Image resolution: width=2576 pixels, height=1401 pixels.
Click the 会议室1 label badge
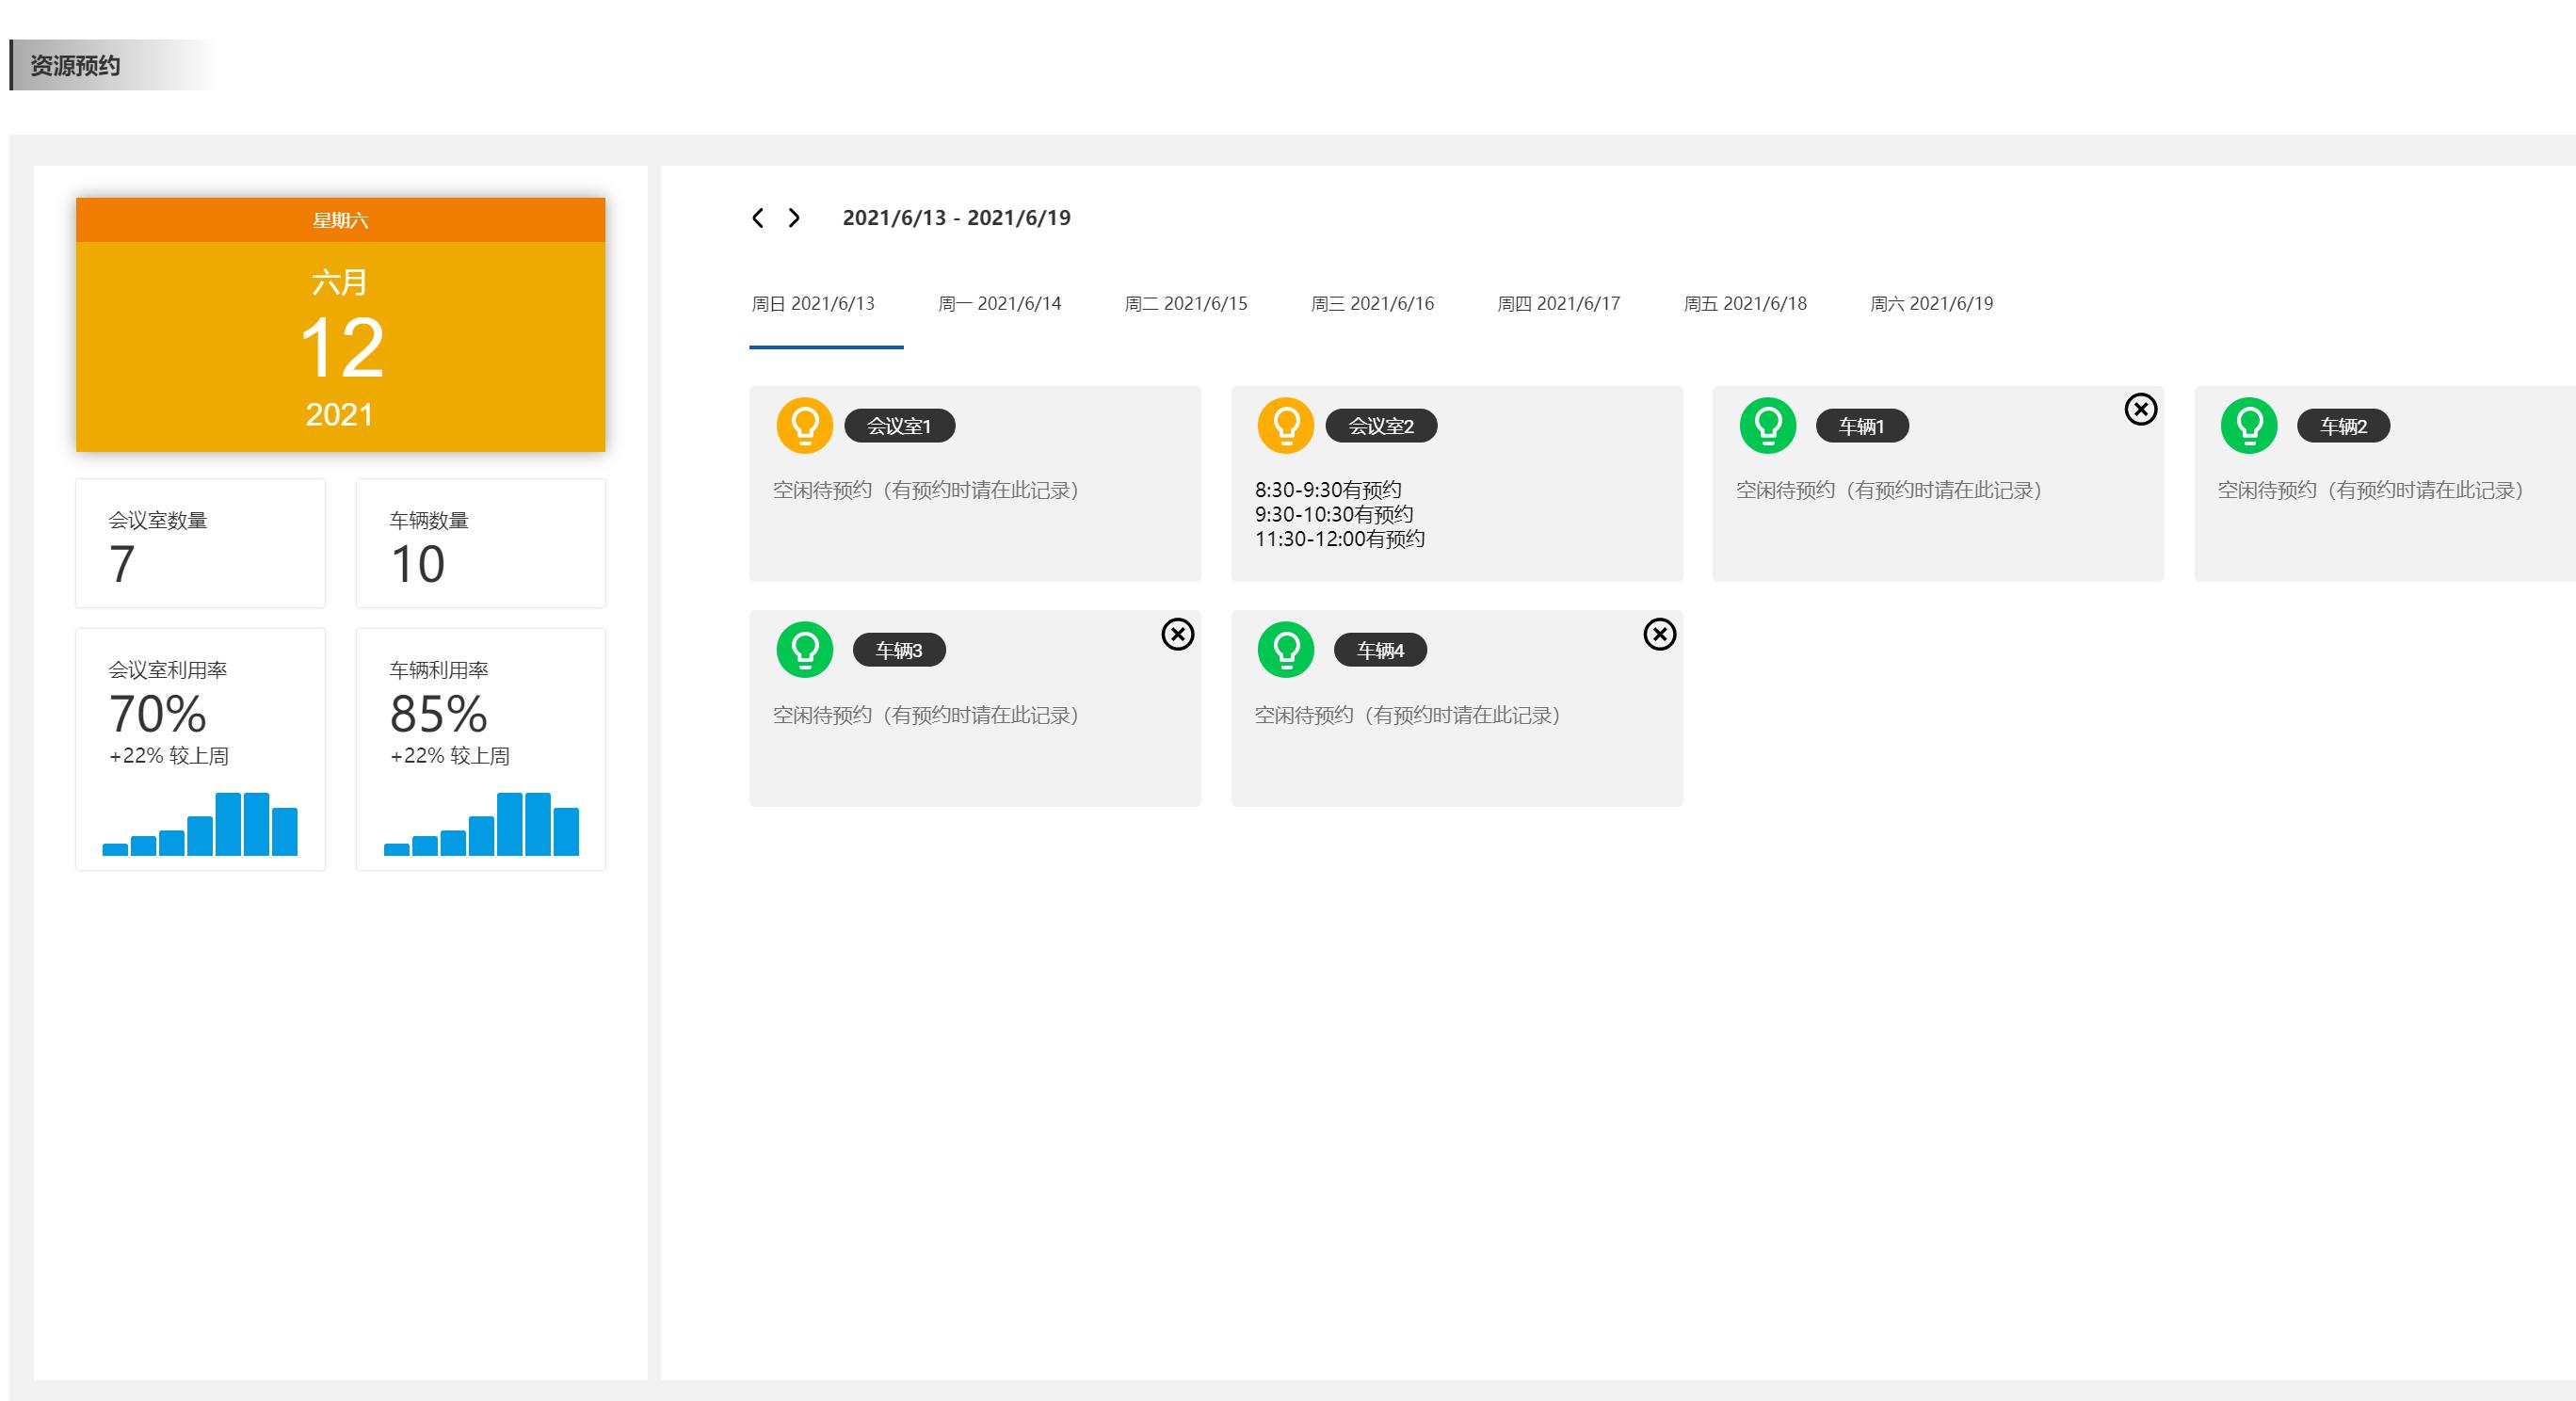(x=900, y=426)
